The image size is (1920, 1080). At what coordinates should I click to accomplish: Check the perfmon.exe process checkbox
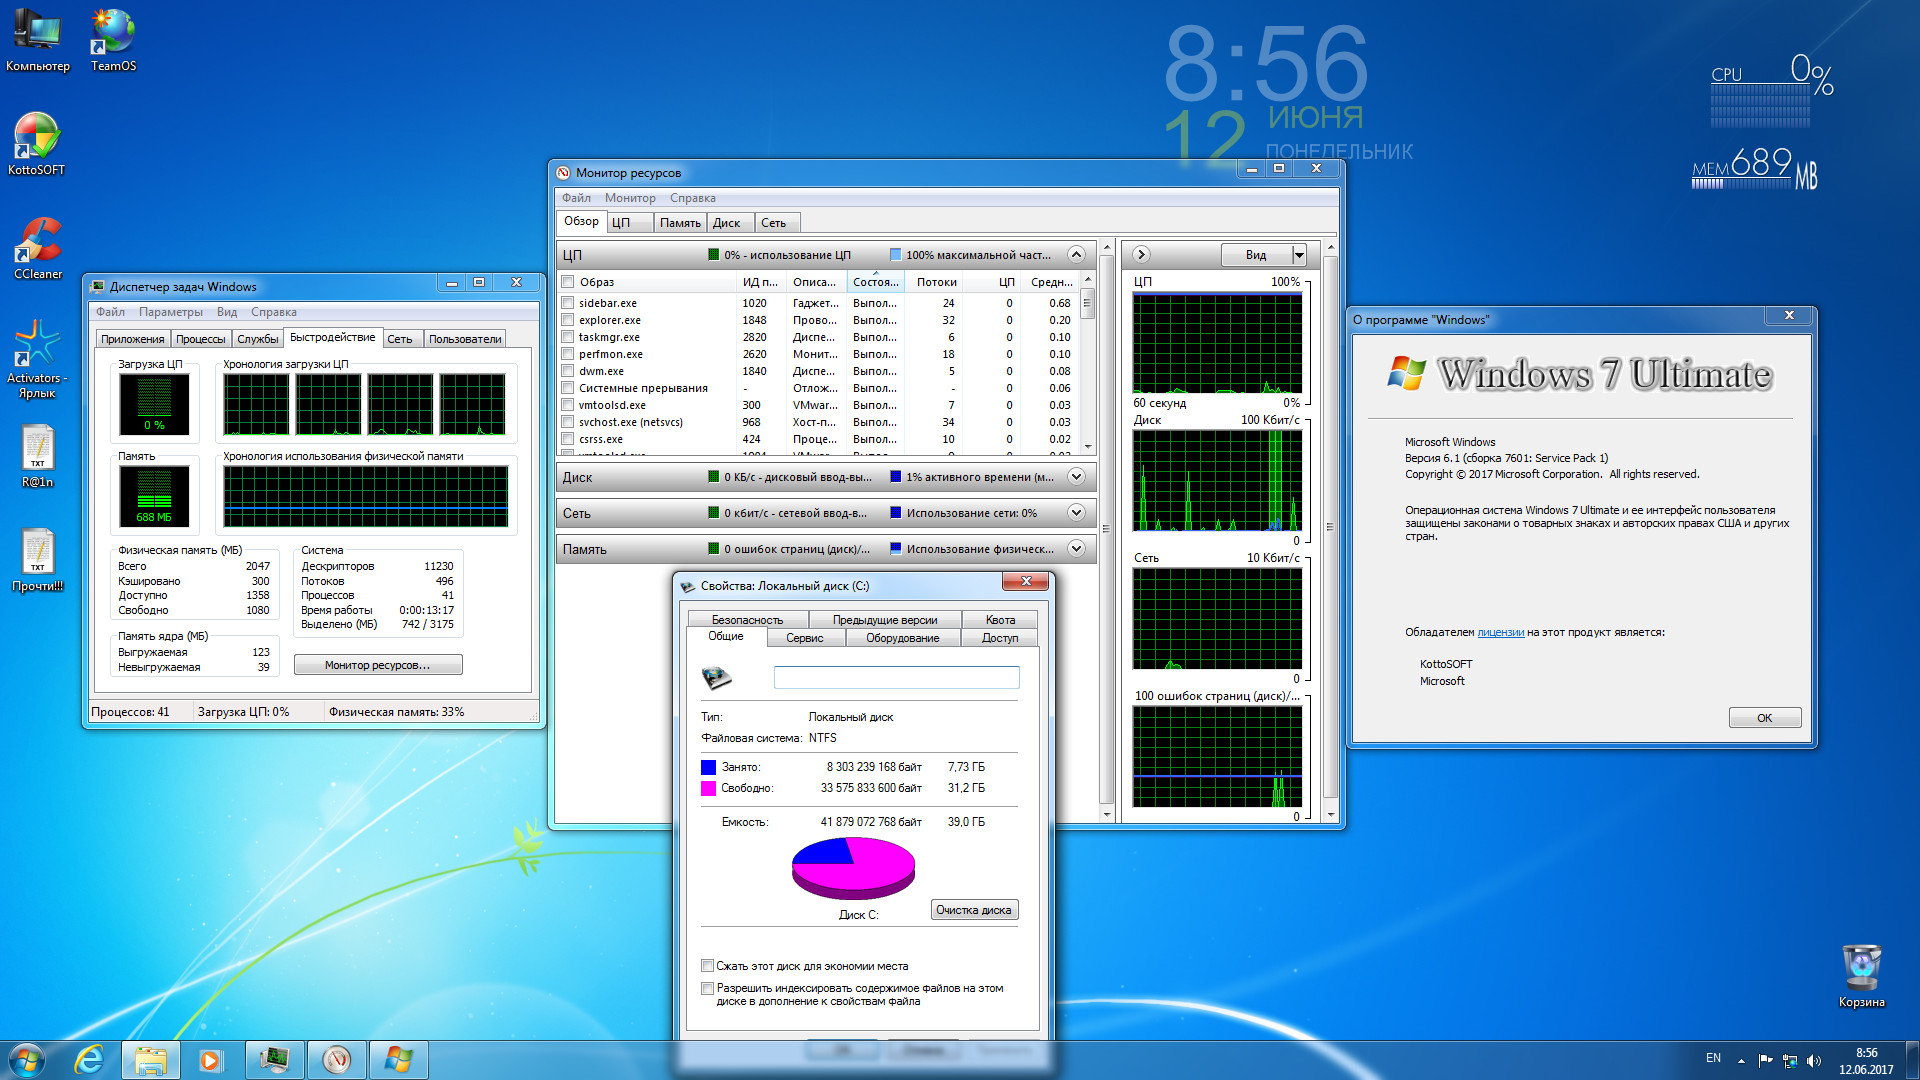[x=567, y=354]
